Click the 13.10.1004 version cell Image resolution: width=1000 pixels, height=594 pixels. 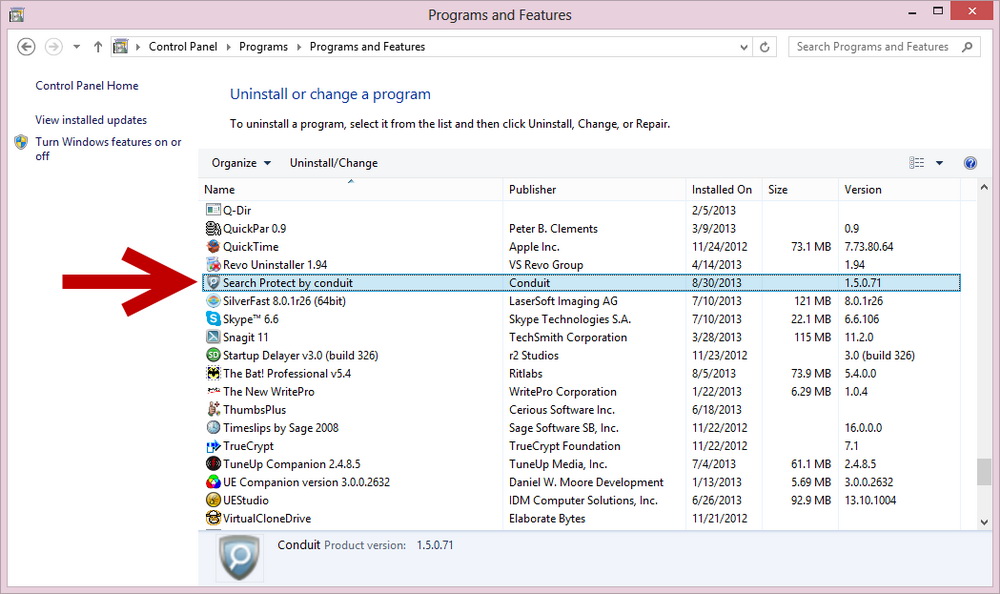[x=870, y=500]
